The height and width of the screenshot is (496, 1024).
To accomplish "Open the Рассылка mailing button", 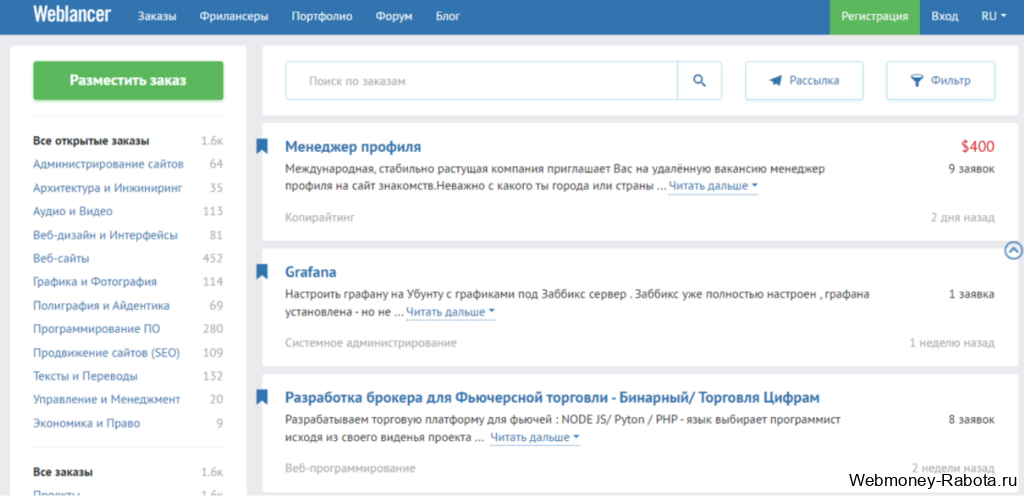I will 804,80.
